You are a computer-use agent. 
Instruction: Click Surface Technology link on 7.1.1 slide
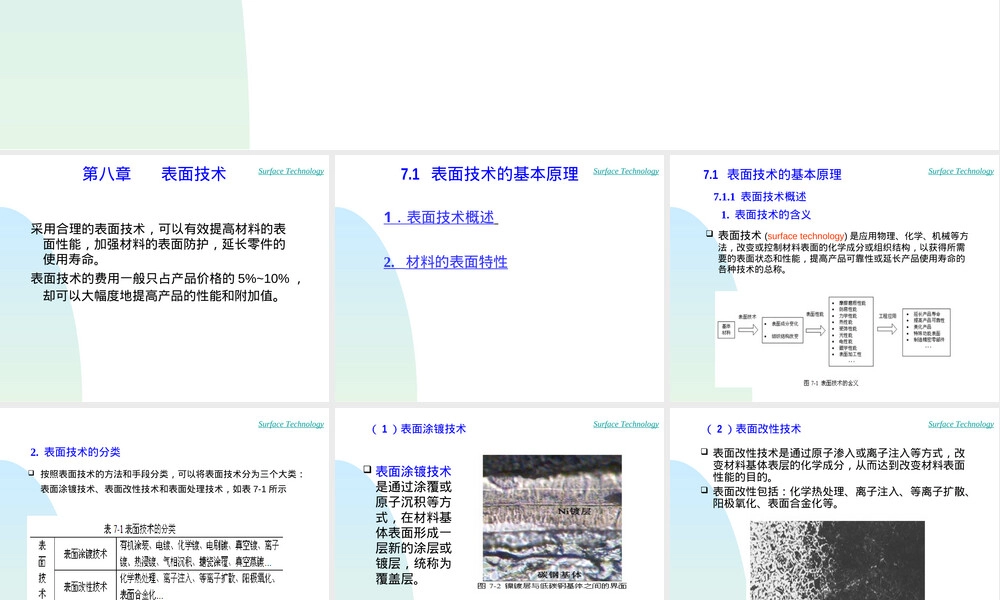960,171
